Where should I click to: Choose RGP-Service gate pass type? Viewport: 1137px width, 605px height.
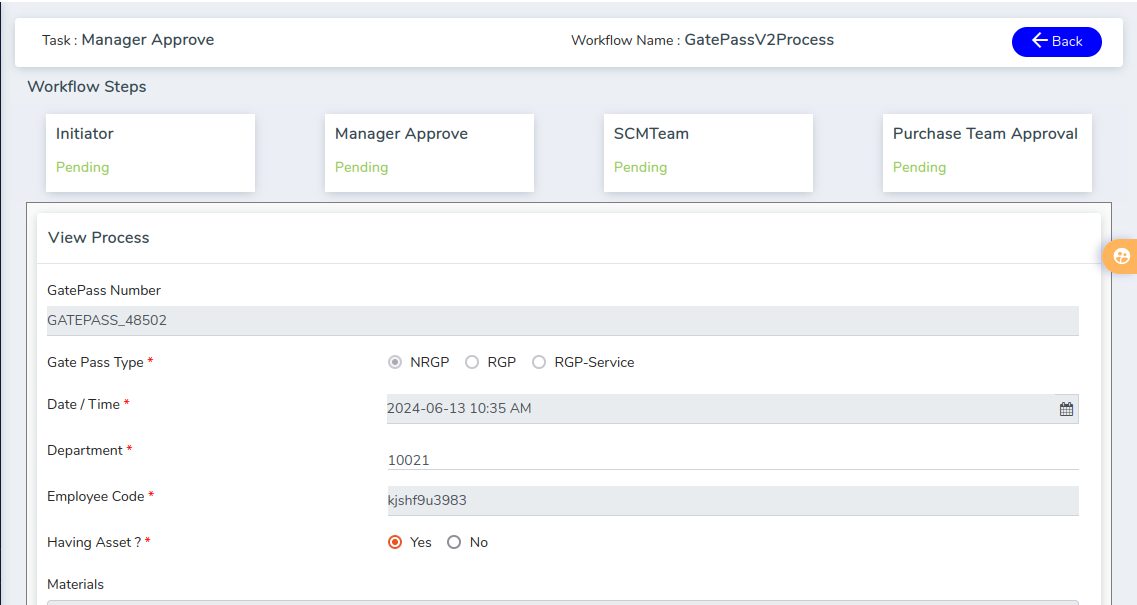[539, 362]
